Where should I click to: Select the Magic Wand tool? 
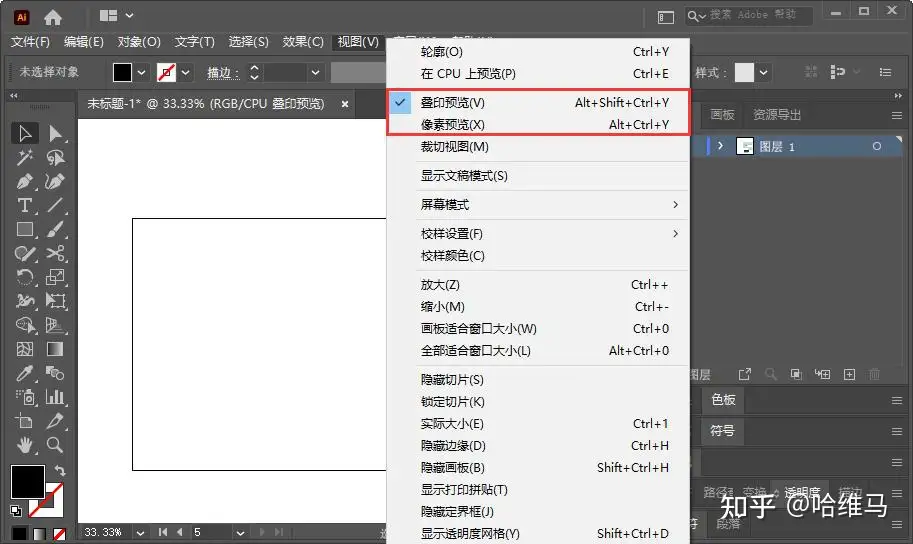tap(24, 157)
